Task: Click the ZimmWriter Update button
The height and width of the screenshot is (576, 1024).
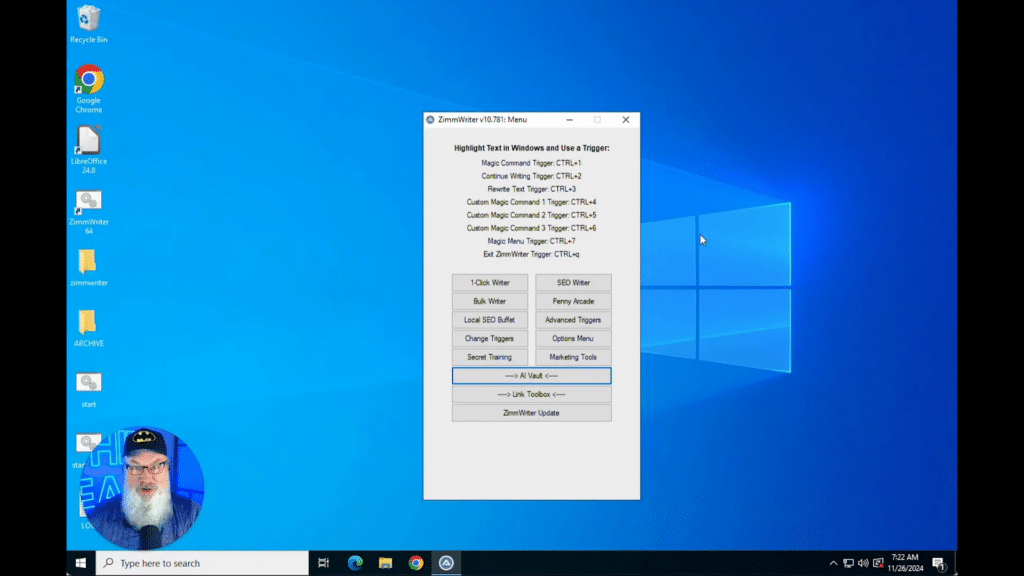Action: point(532,413)
